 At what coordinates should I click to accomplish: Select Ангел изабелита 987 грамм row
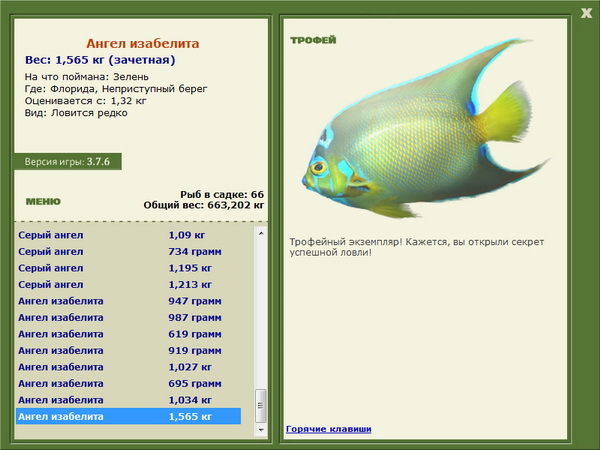coord(129,317)
